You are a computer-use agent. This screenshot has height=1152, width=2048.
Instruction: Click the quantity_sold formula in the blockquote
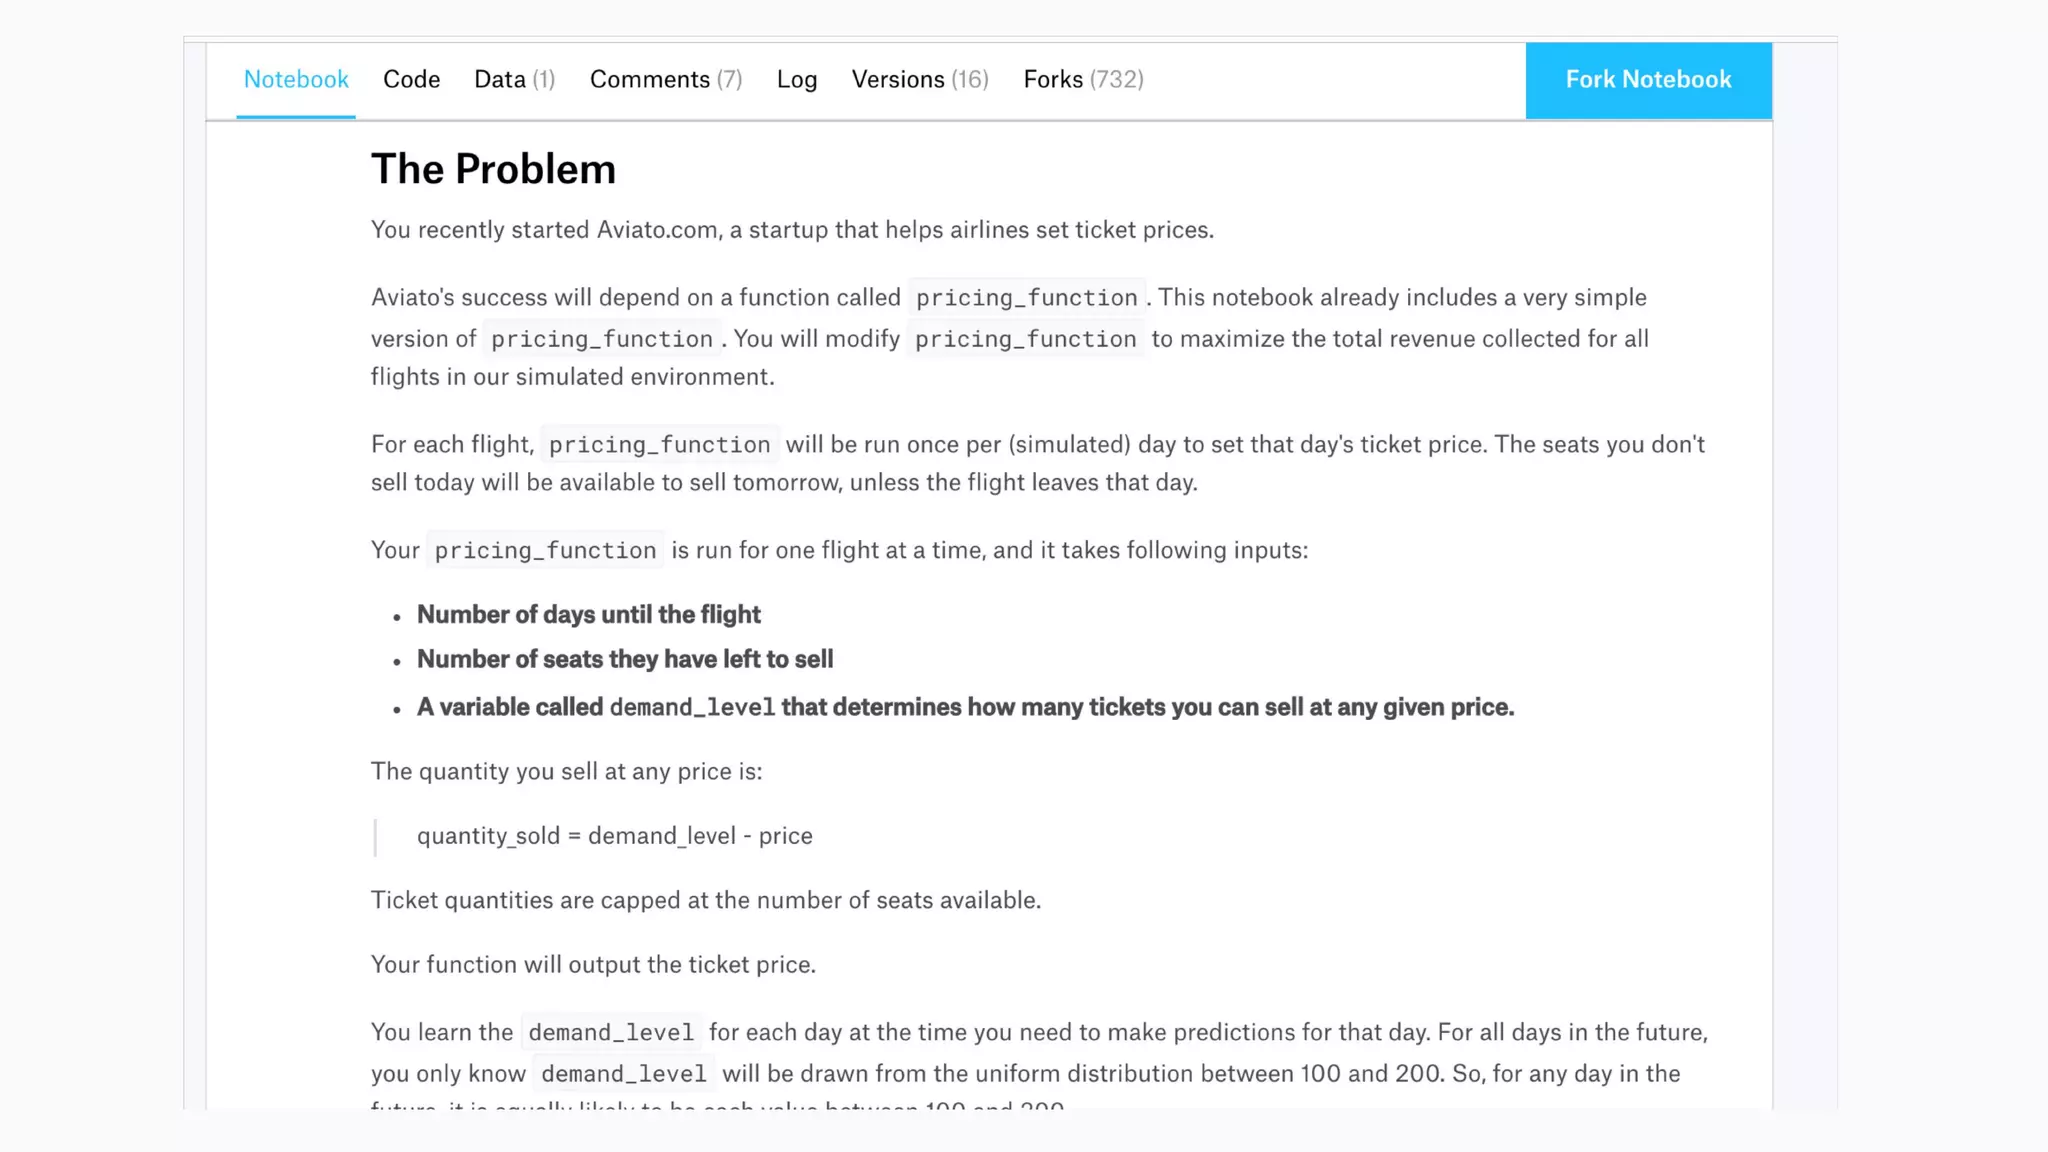point(614,836)
